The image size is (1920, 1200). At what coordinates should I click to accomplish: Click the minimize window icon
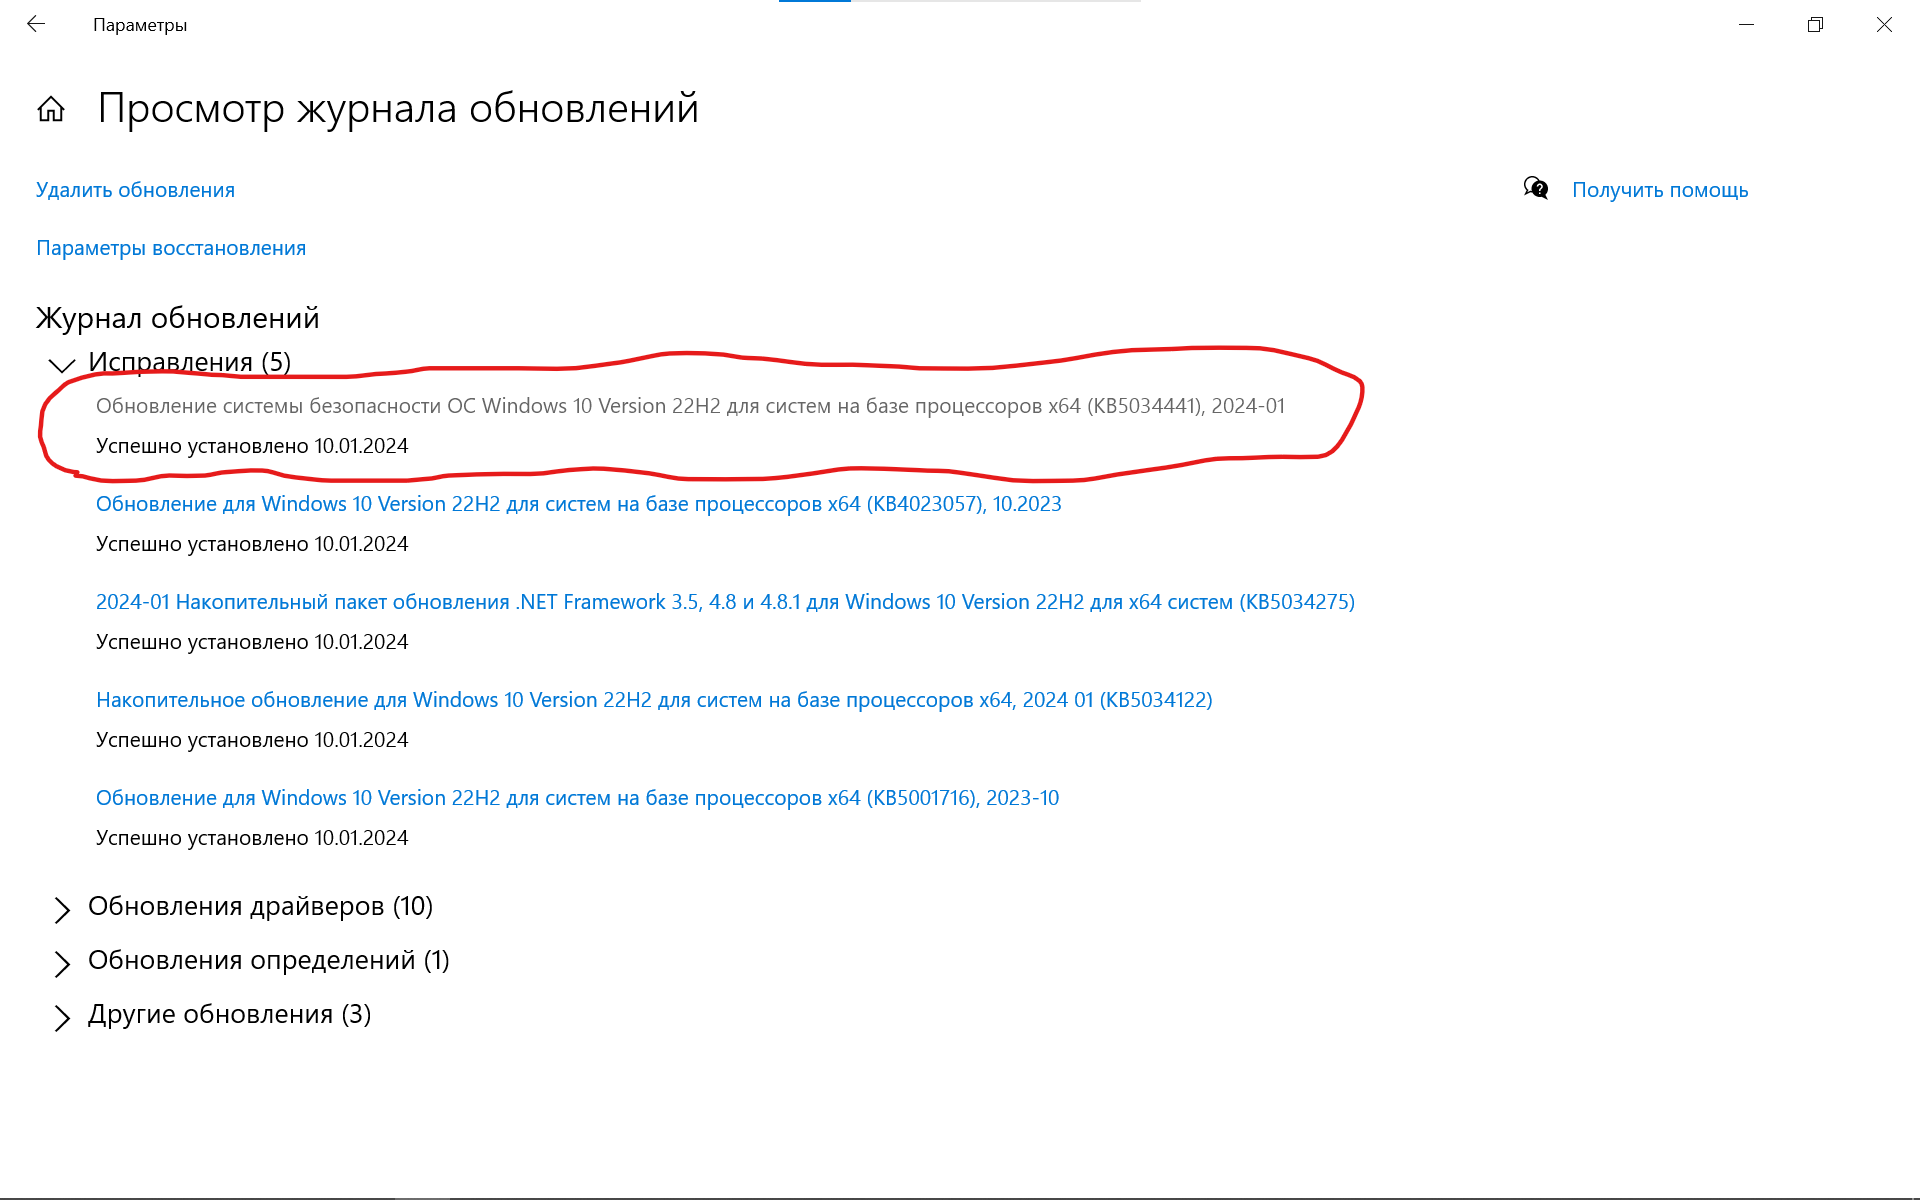(1744, 22)
